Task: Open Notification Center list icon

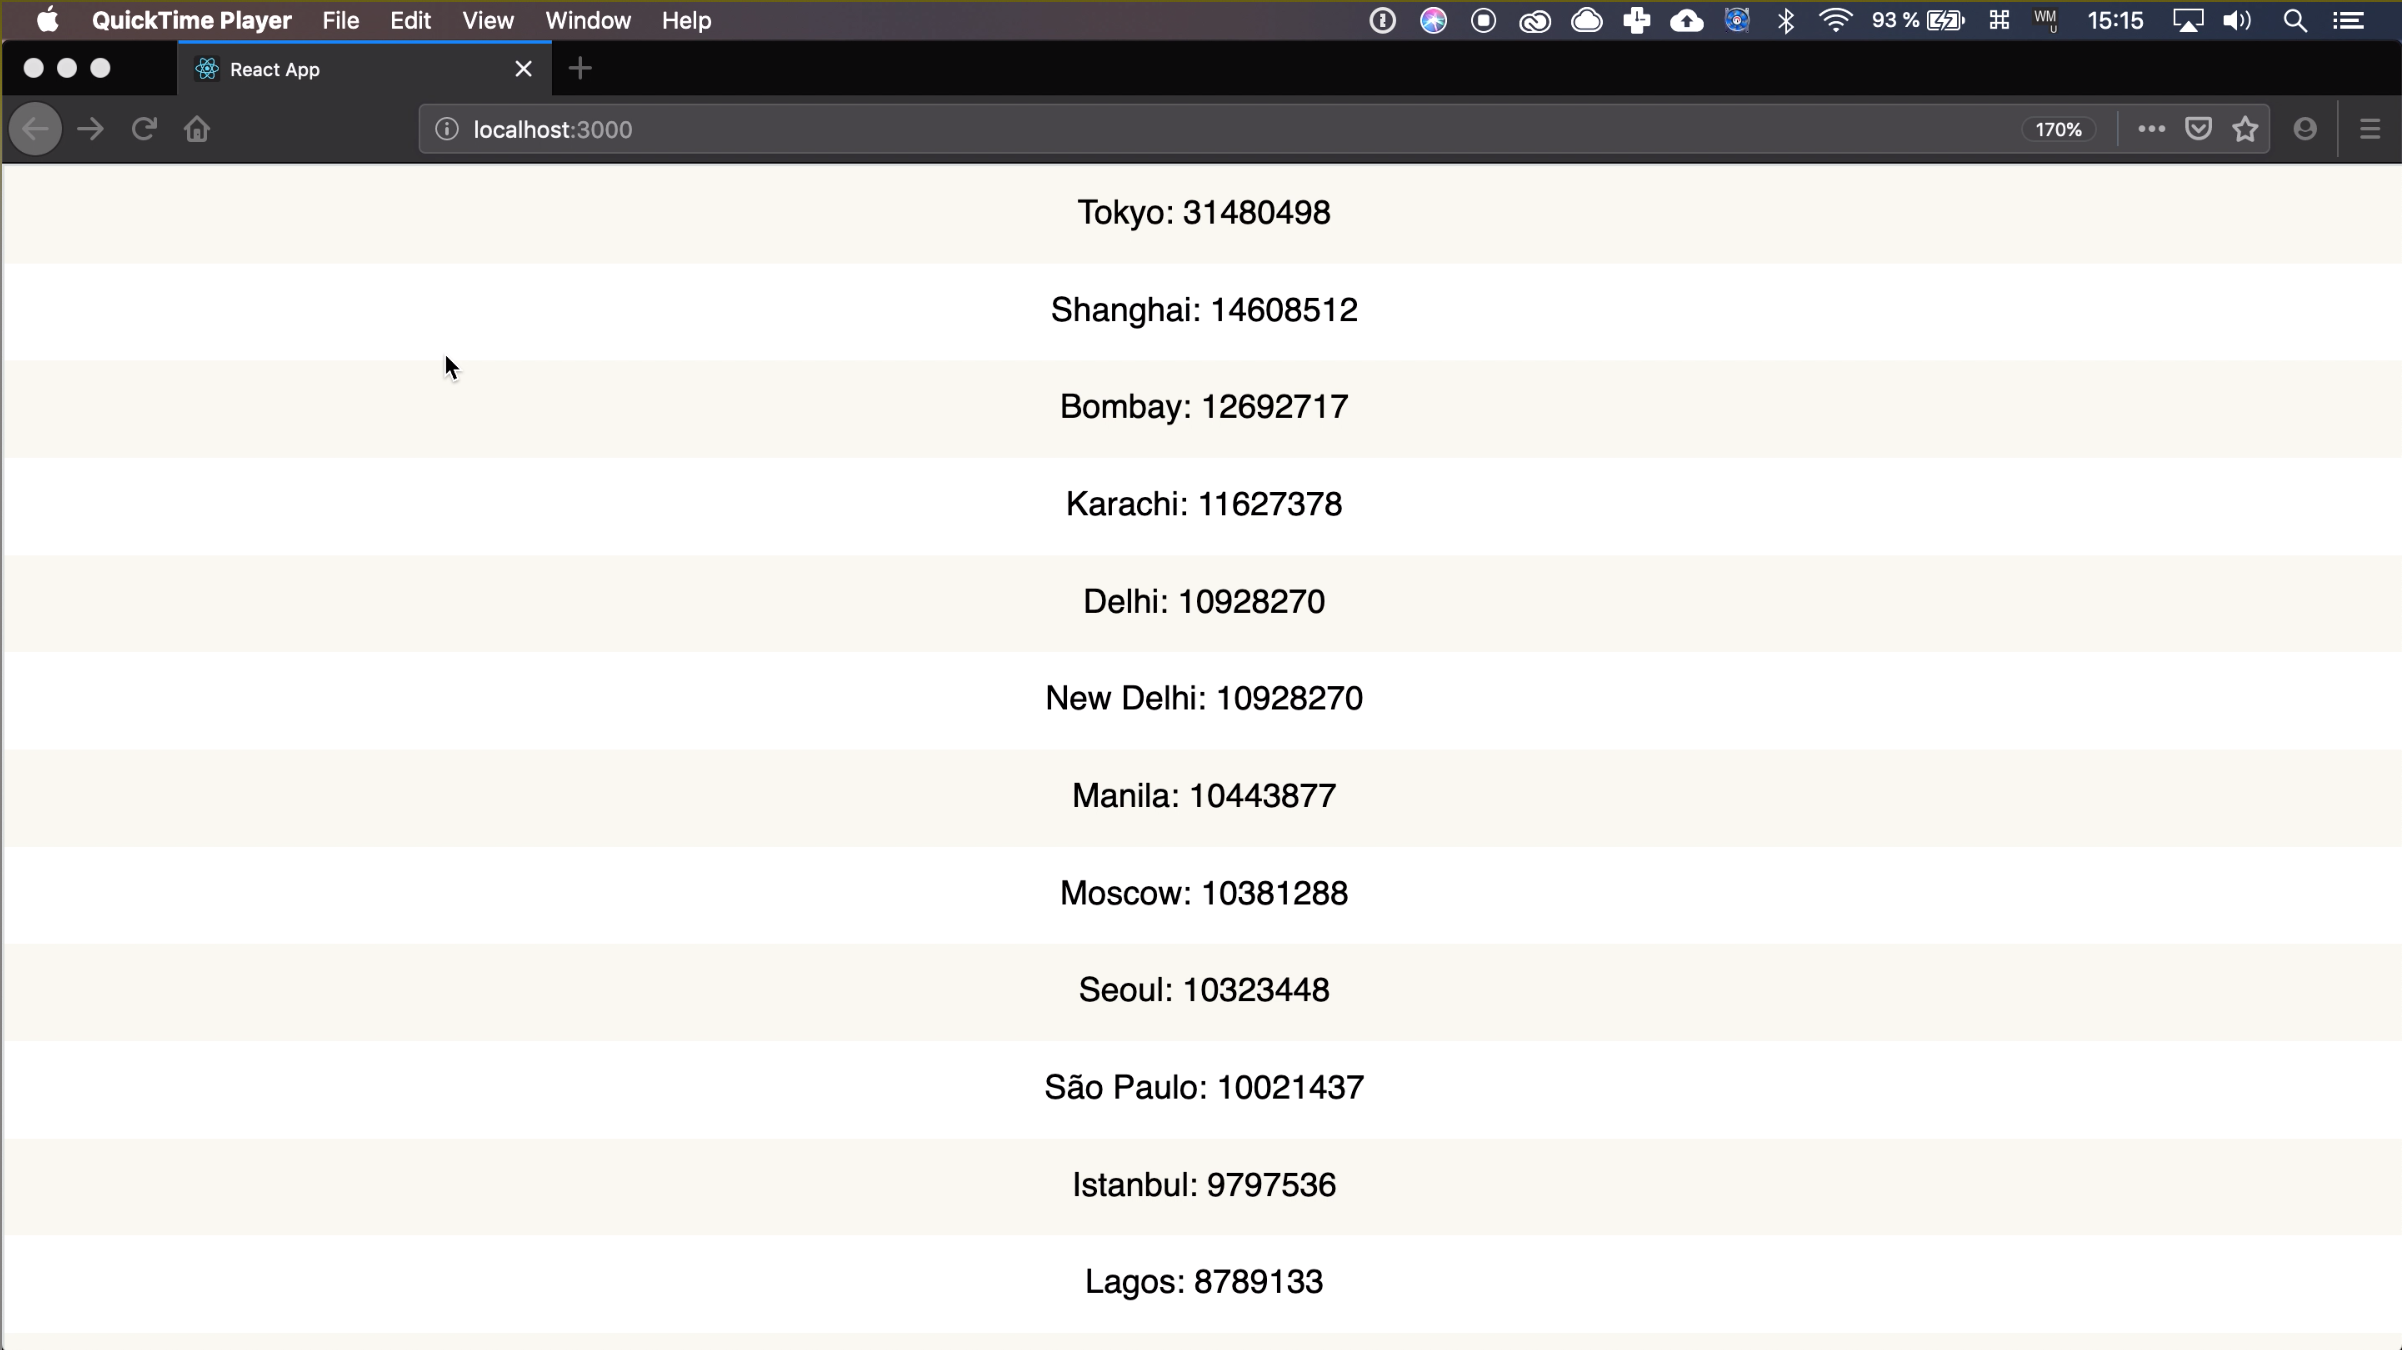Action: click(x=2349, y=20)
